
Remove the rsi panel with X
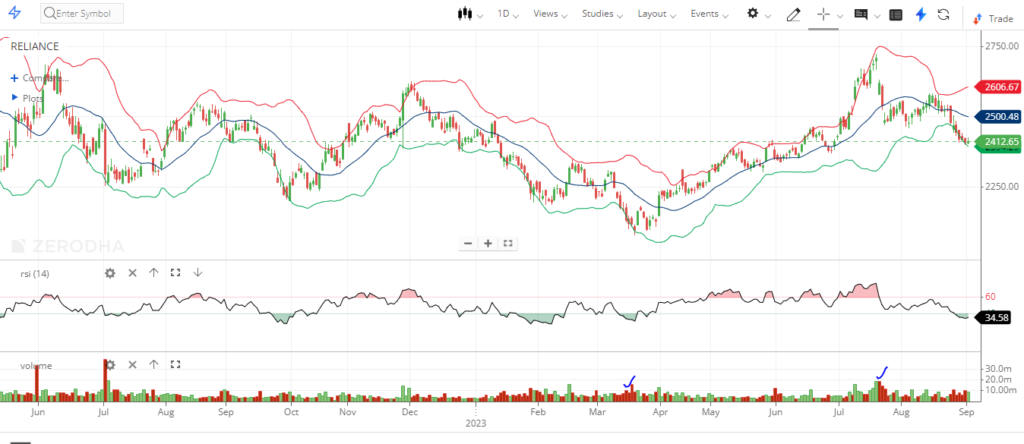132,273
